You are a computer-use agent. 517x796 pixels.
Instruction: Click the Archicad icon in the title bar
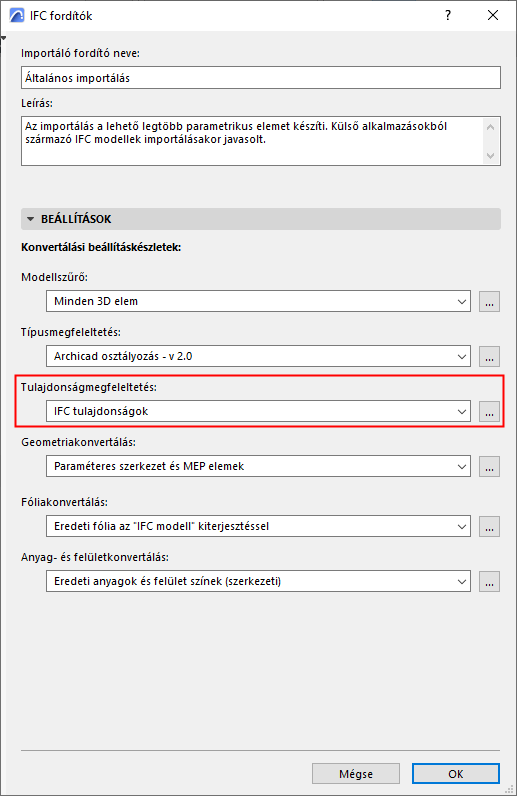point(17,16)
